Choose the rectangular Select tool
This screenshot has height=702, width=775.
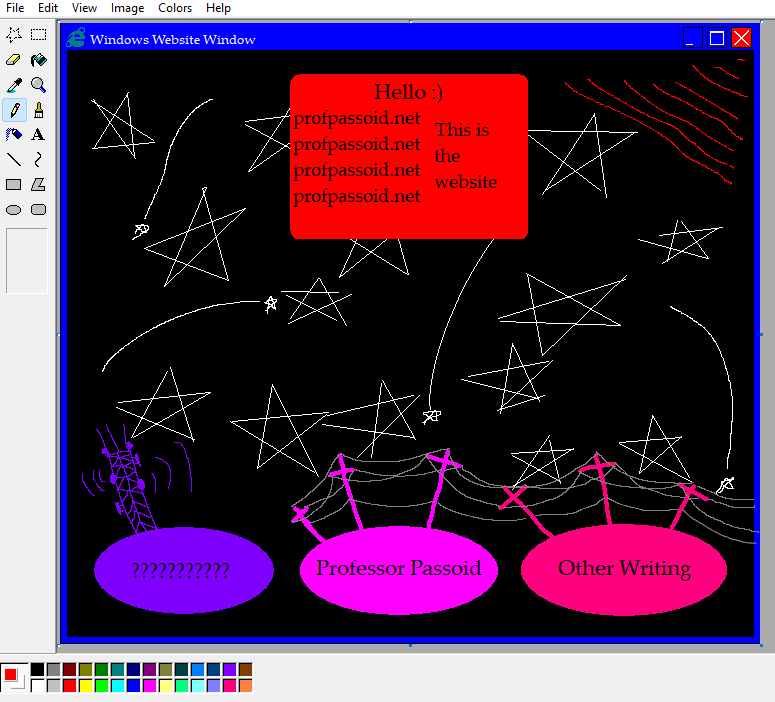[38, 35]
